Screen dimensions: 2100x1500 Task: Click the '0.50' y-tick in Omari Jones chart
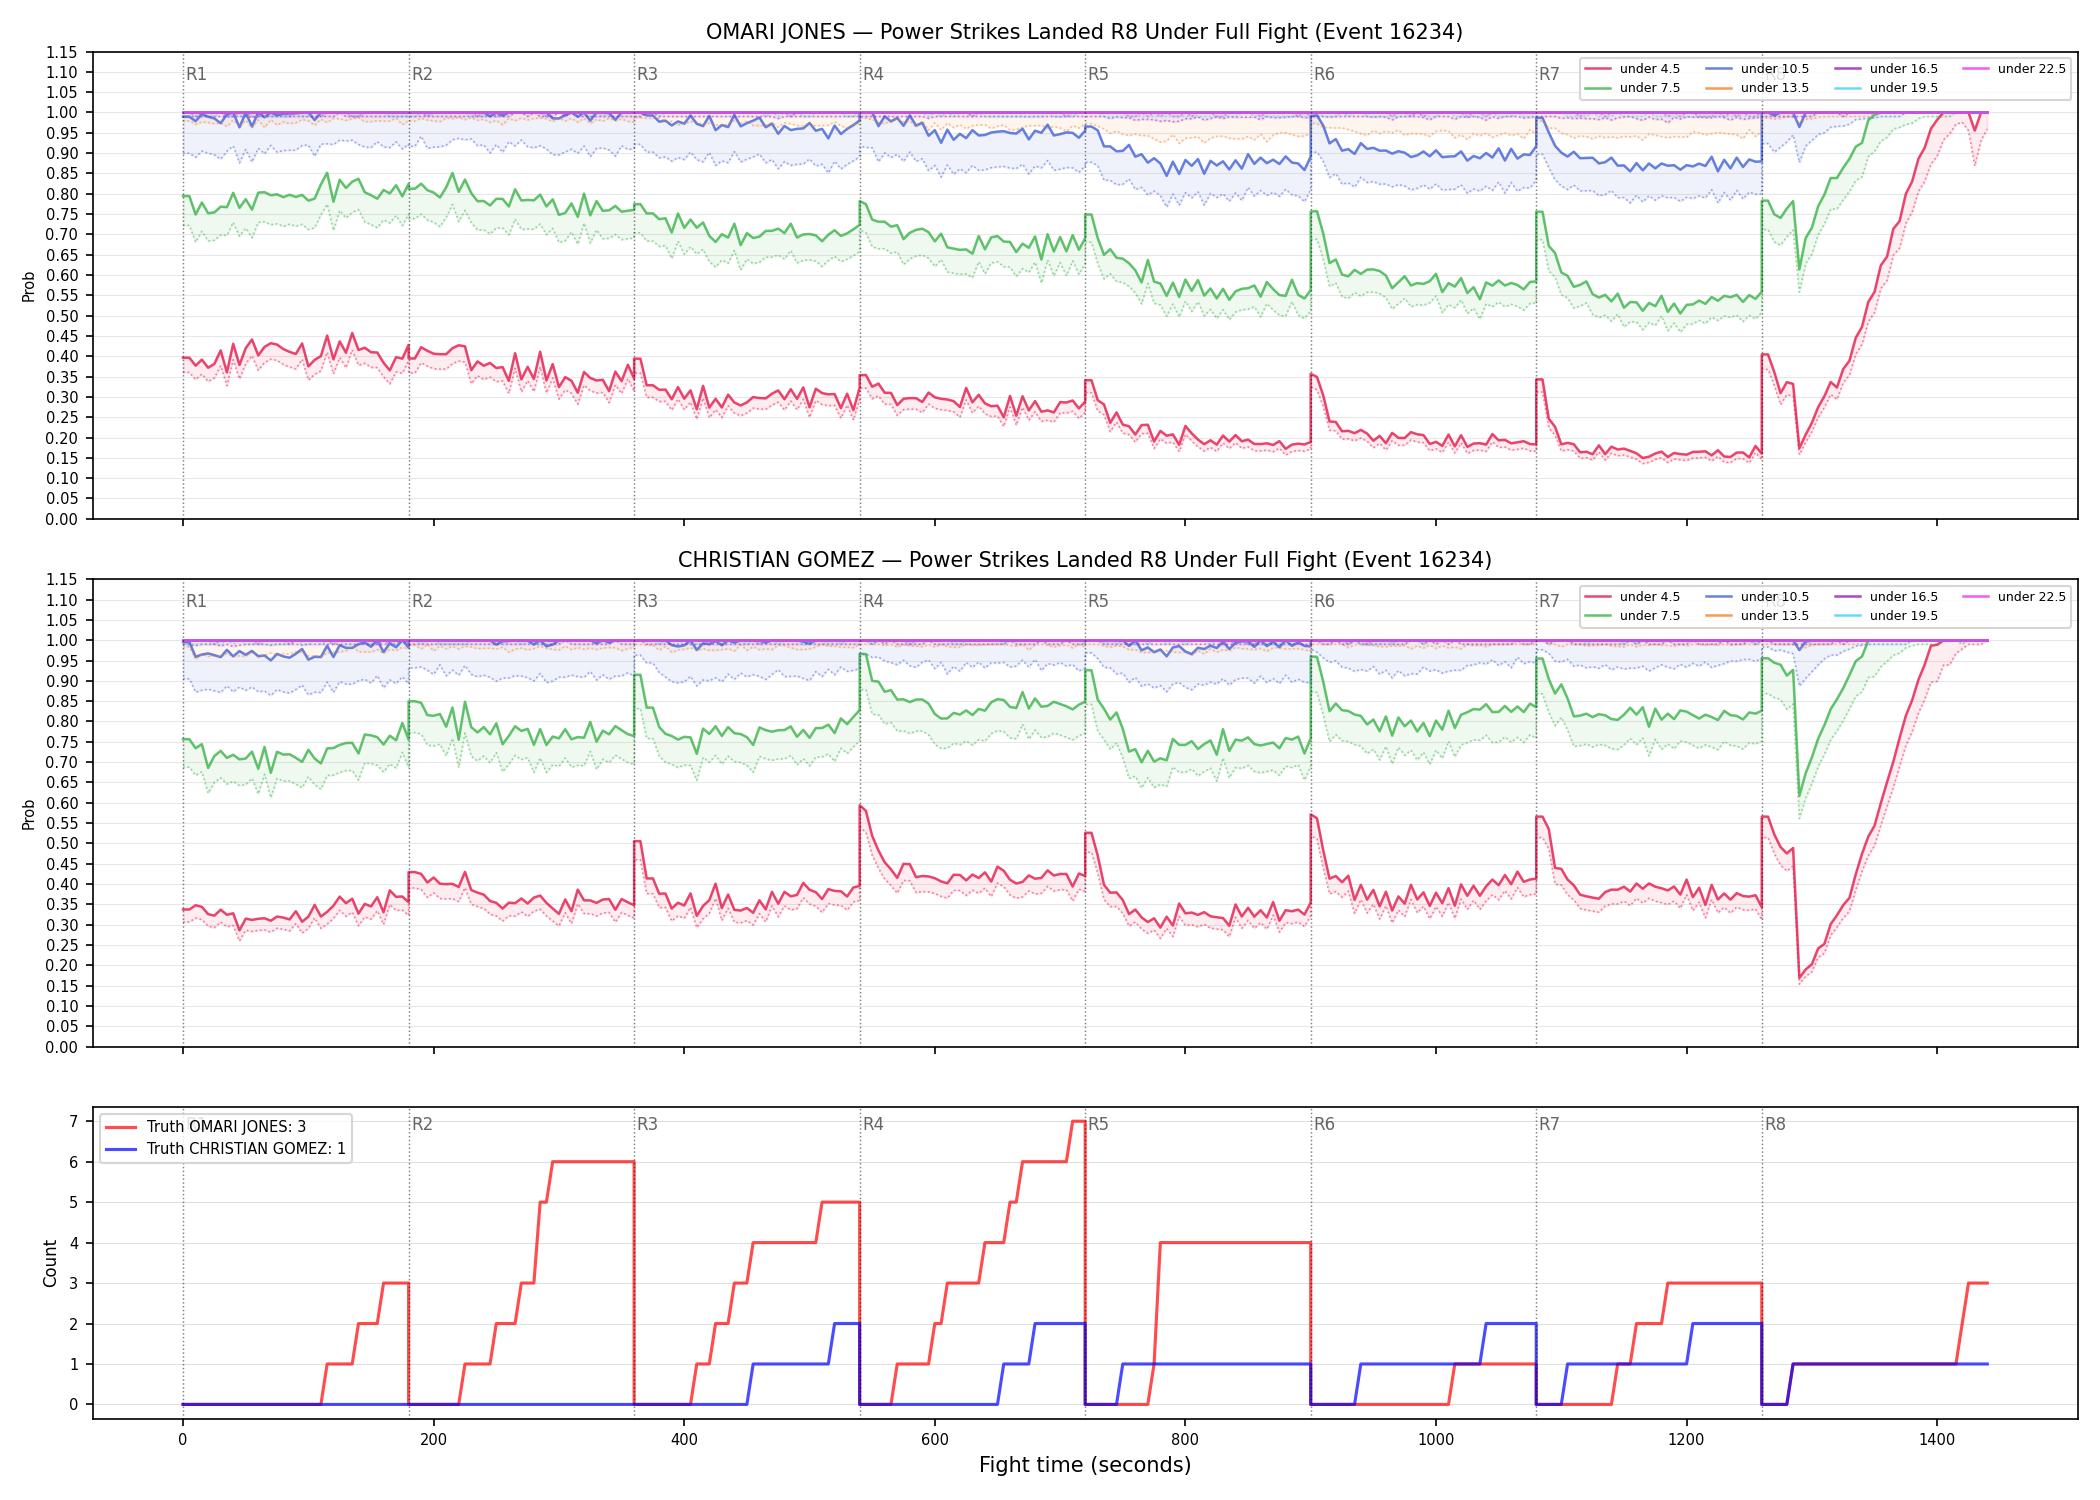point(61,316)
